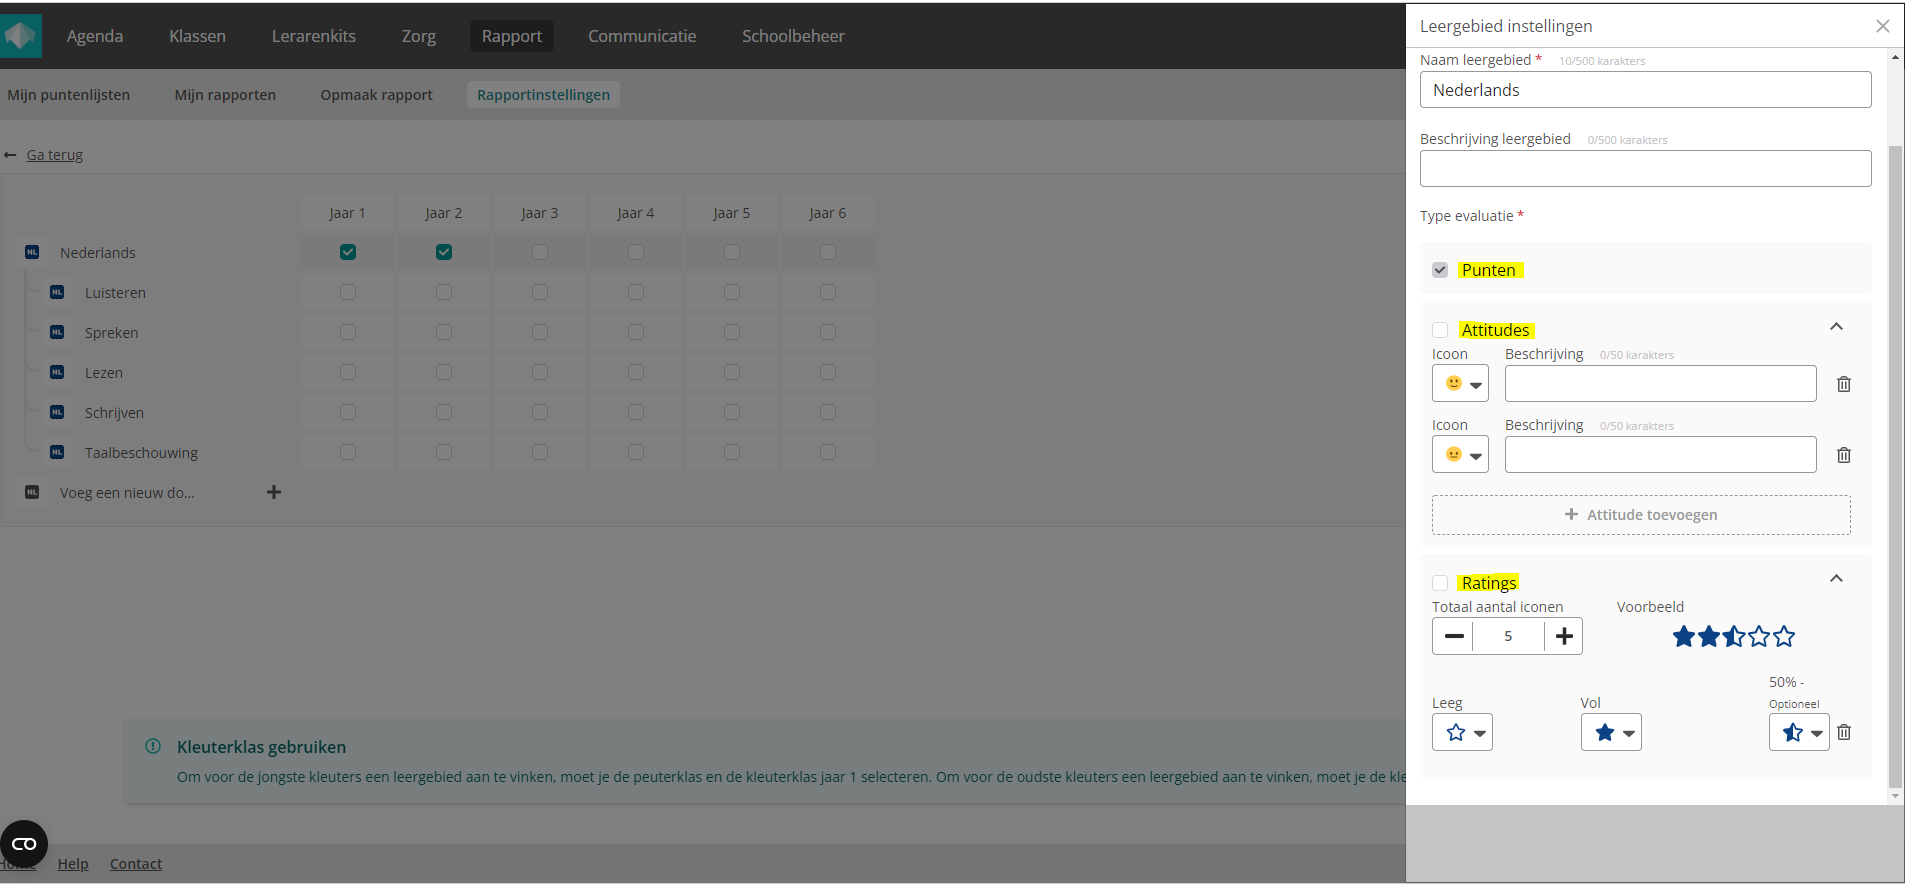Switch to Mijn puntenlijsten tab
Screen dimensions: 1905x885
(69, 95)
